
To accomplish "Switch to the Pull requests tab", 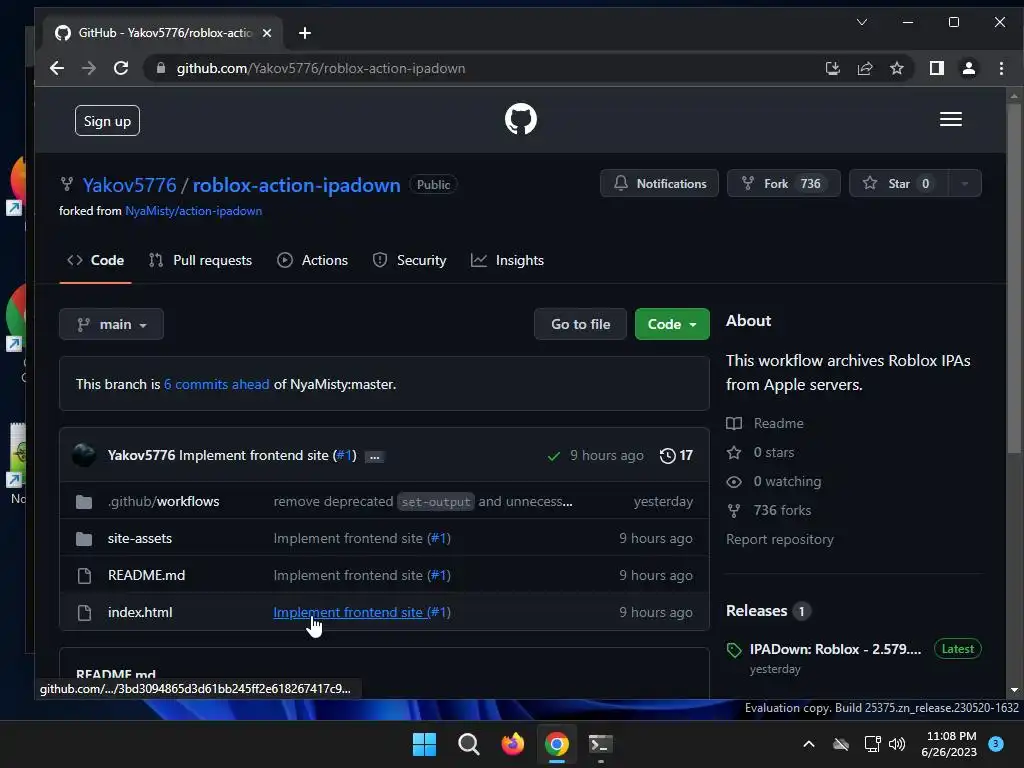I will (200, 261).
